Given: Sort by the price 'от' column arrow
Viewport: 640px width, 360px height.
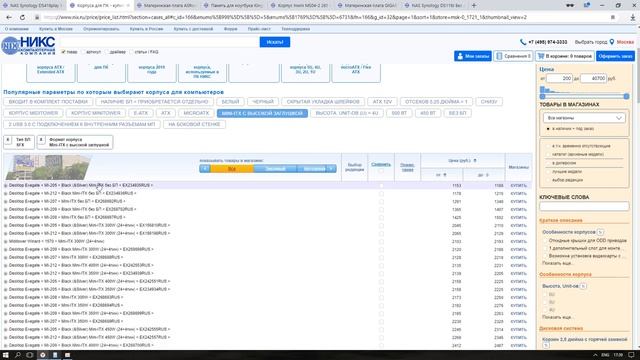Looking at the screenshot, I should tap(445, 175).
